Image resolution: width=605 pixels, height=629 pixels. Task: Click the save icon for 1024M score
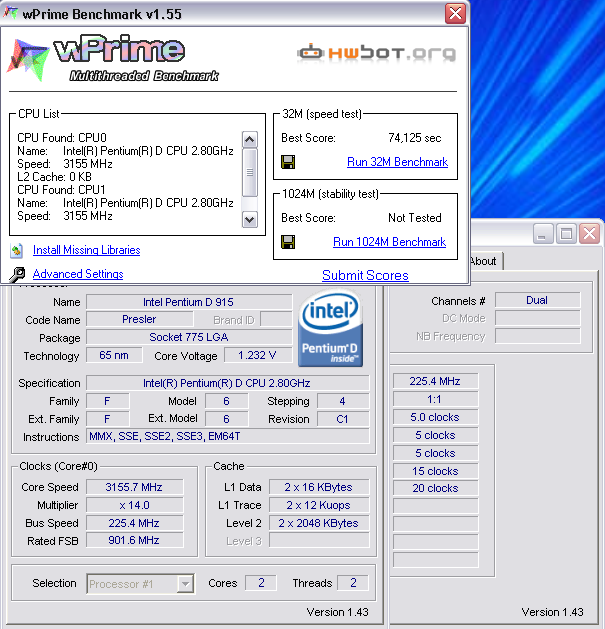point(288,242)
